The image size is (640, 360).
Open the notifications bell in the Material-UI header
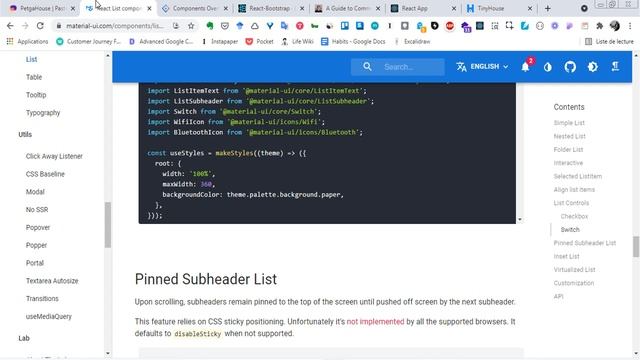coord(525,67)
